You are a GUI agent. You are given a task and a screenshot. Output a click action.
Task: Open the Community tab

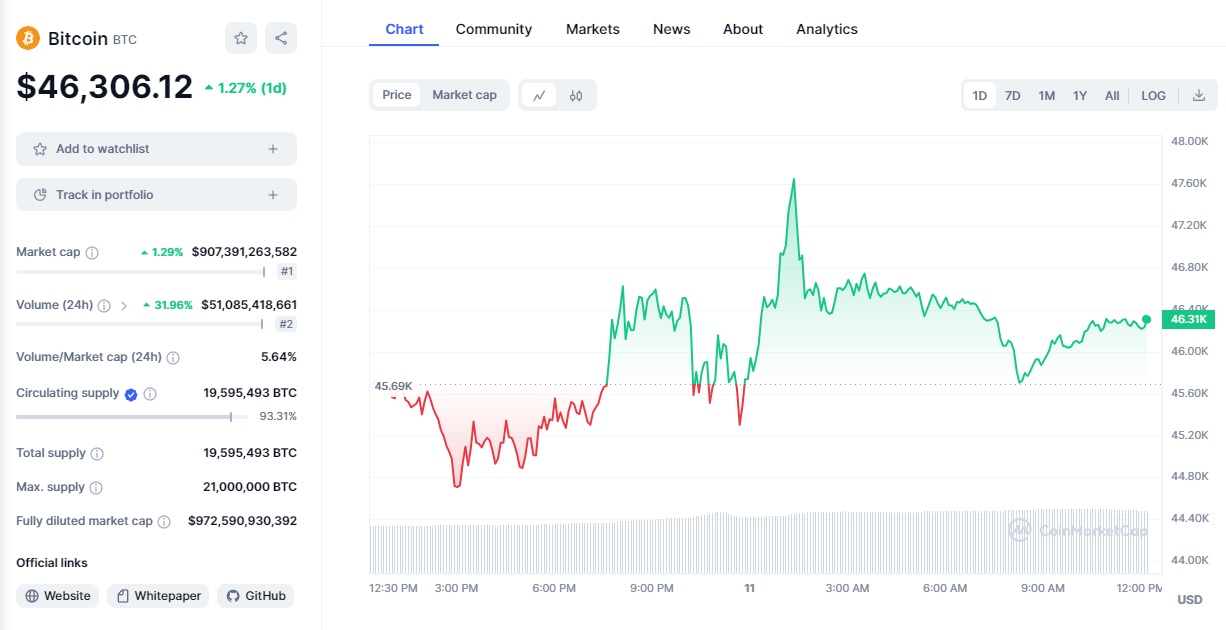tap(494, 29)
